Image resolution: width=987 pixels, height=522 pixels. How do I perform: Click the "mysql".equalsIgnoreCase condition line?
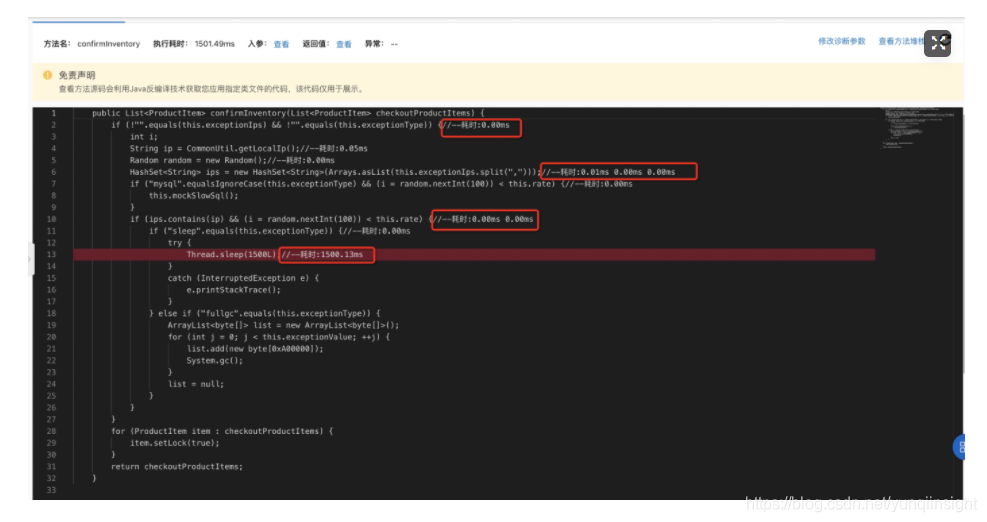[381, 184]
